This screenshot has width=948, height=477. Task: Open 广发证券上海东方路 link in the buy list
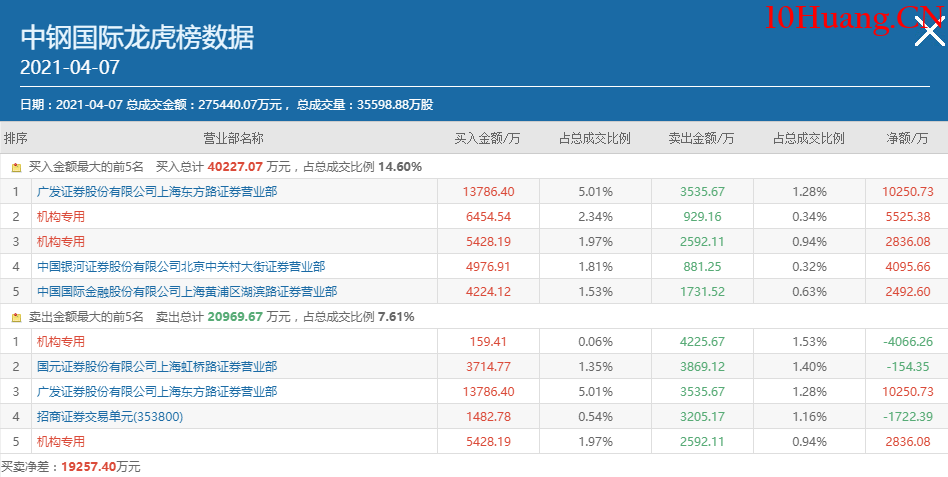pos(157,192)
